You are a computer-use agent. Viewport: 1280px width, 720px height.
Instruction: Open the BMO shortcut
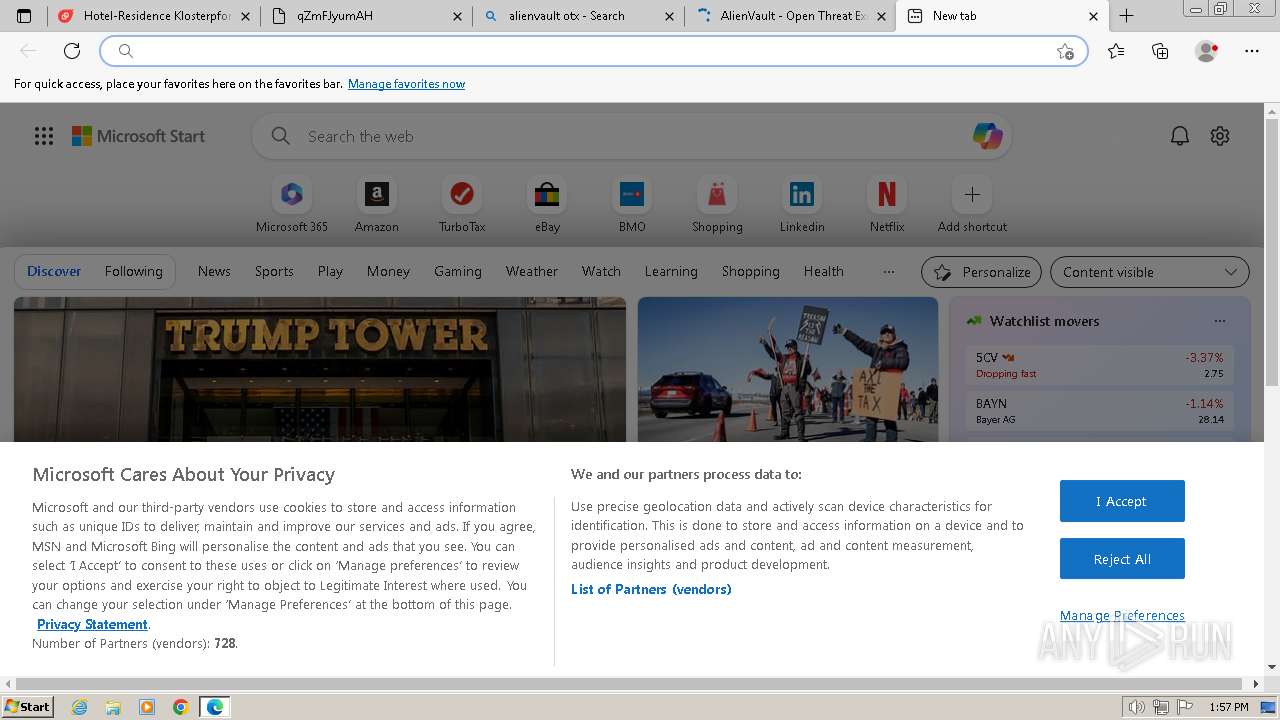tap(632, 204)
